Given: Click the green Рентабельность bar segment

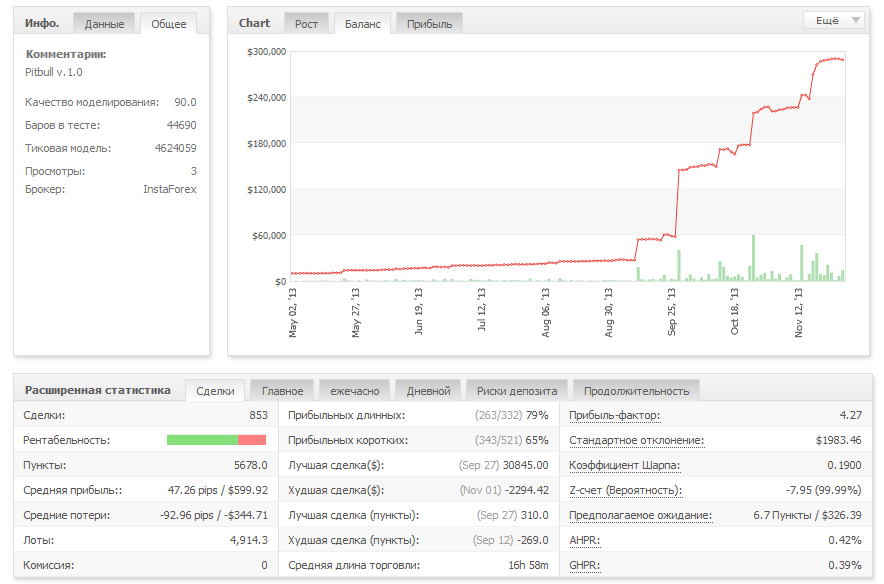Looking at the screenshot, I should (x=202, y=440).
